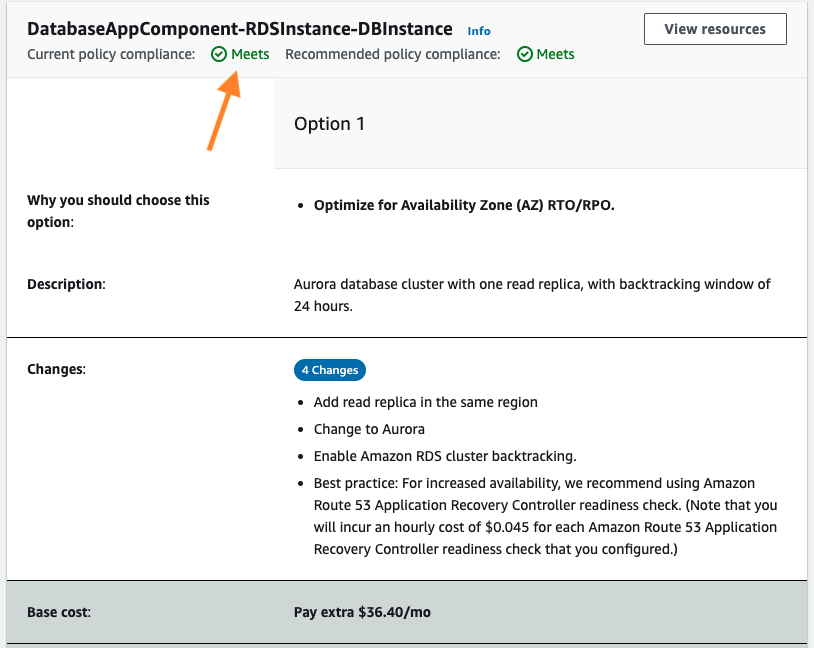Open the Info link beside the component name
Screen dimensions: 814x648
pyautogui.click(x=479, y=31)
